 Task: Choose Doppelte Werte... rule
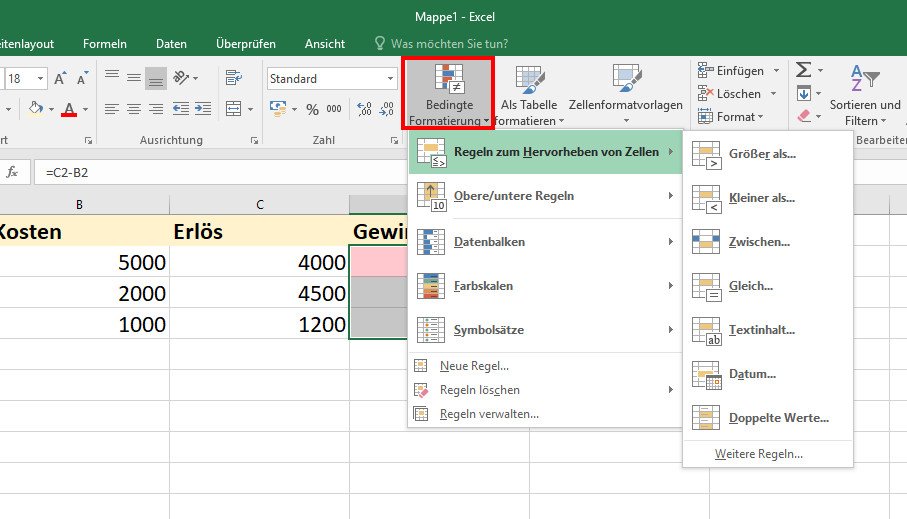point(768,418)
